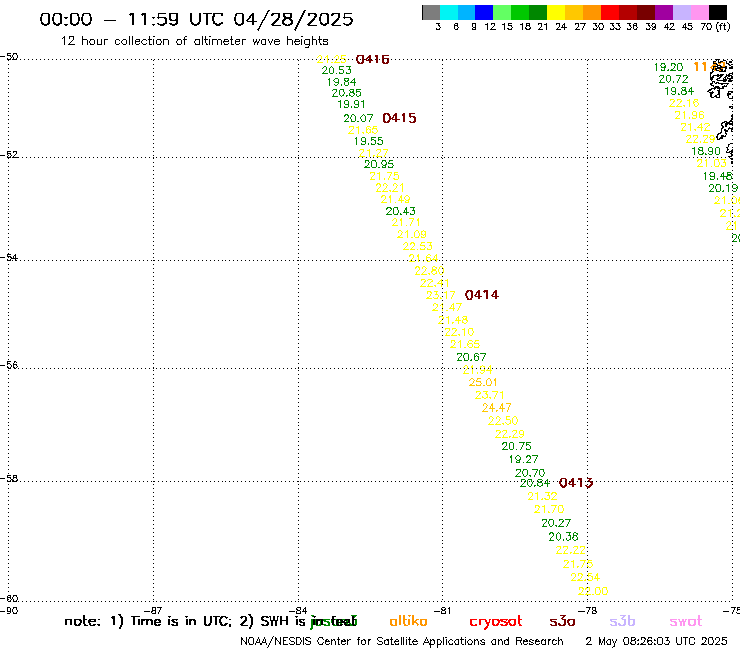Click the wave height value 19.91
Screen dimensions: 740x650
pyautogui.click(x=351, y=104)
